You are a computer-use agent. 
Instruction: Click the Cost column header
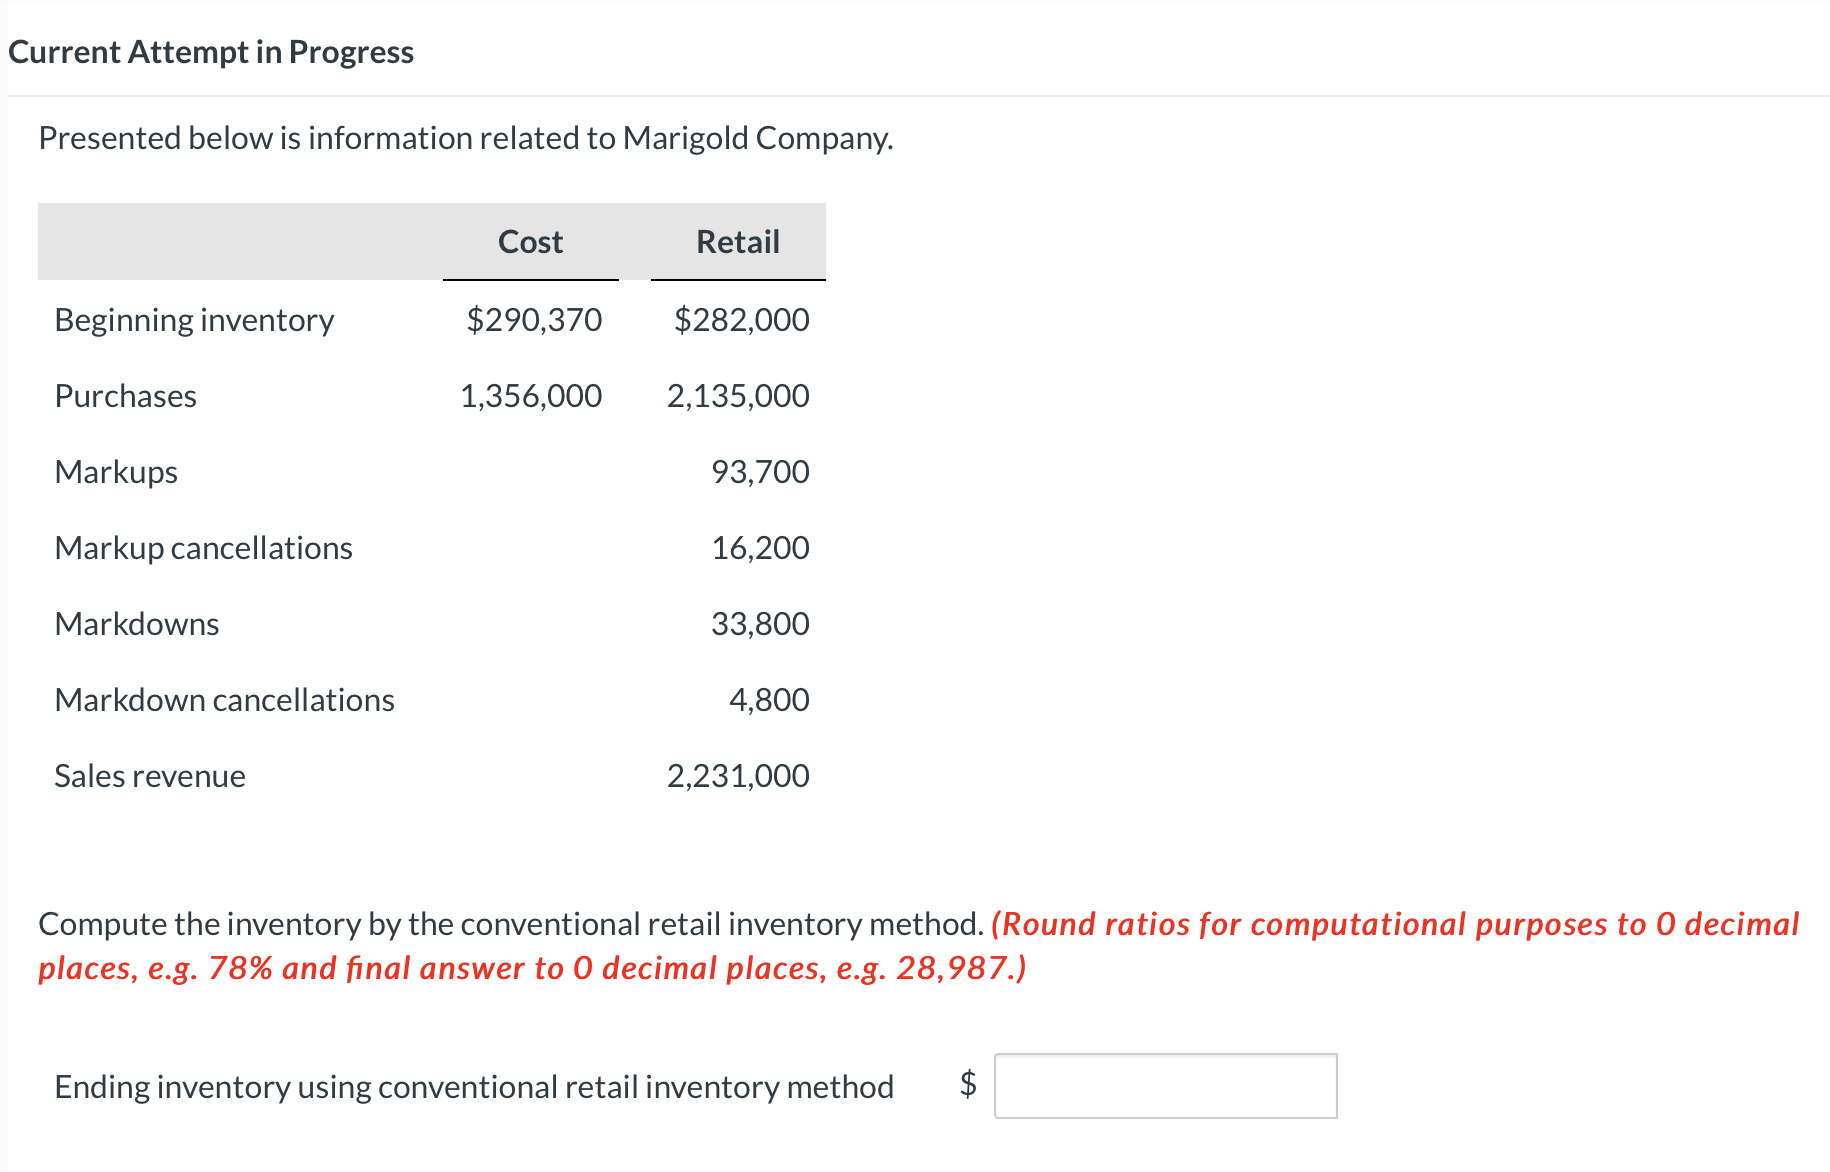[x=530, y=242]
